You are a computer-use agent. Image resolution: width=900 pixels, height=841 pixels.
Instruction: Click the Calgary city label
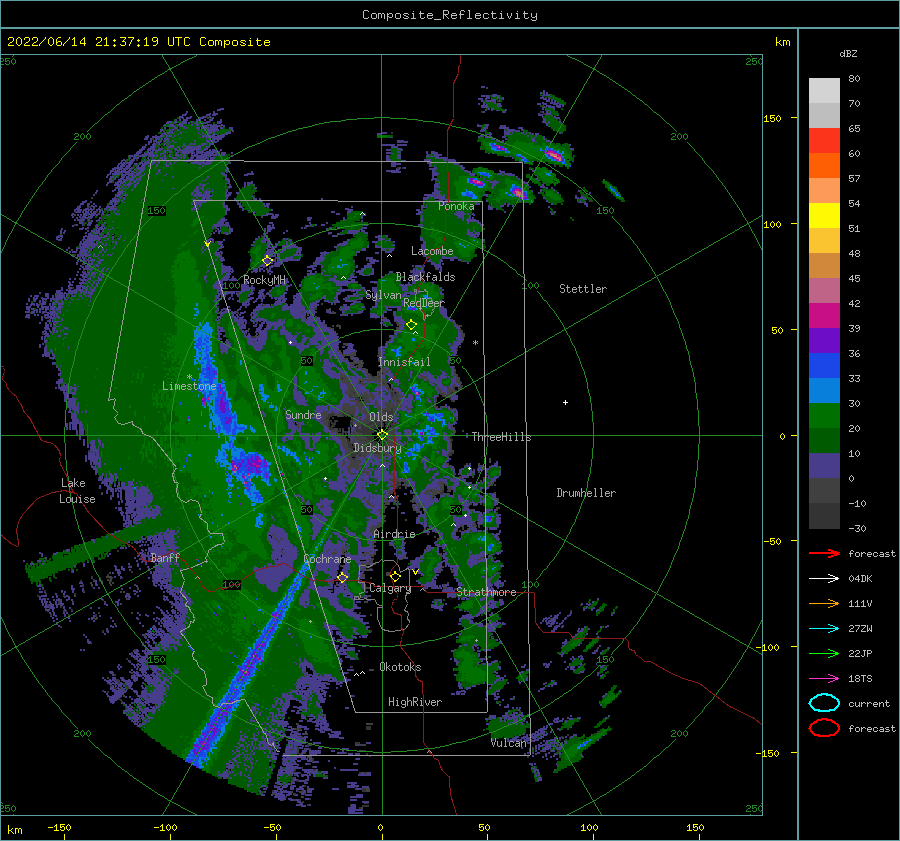[390, 588]
